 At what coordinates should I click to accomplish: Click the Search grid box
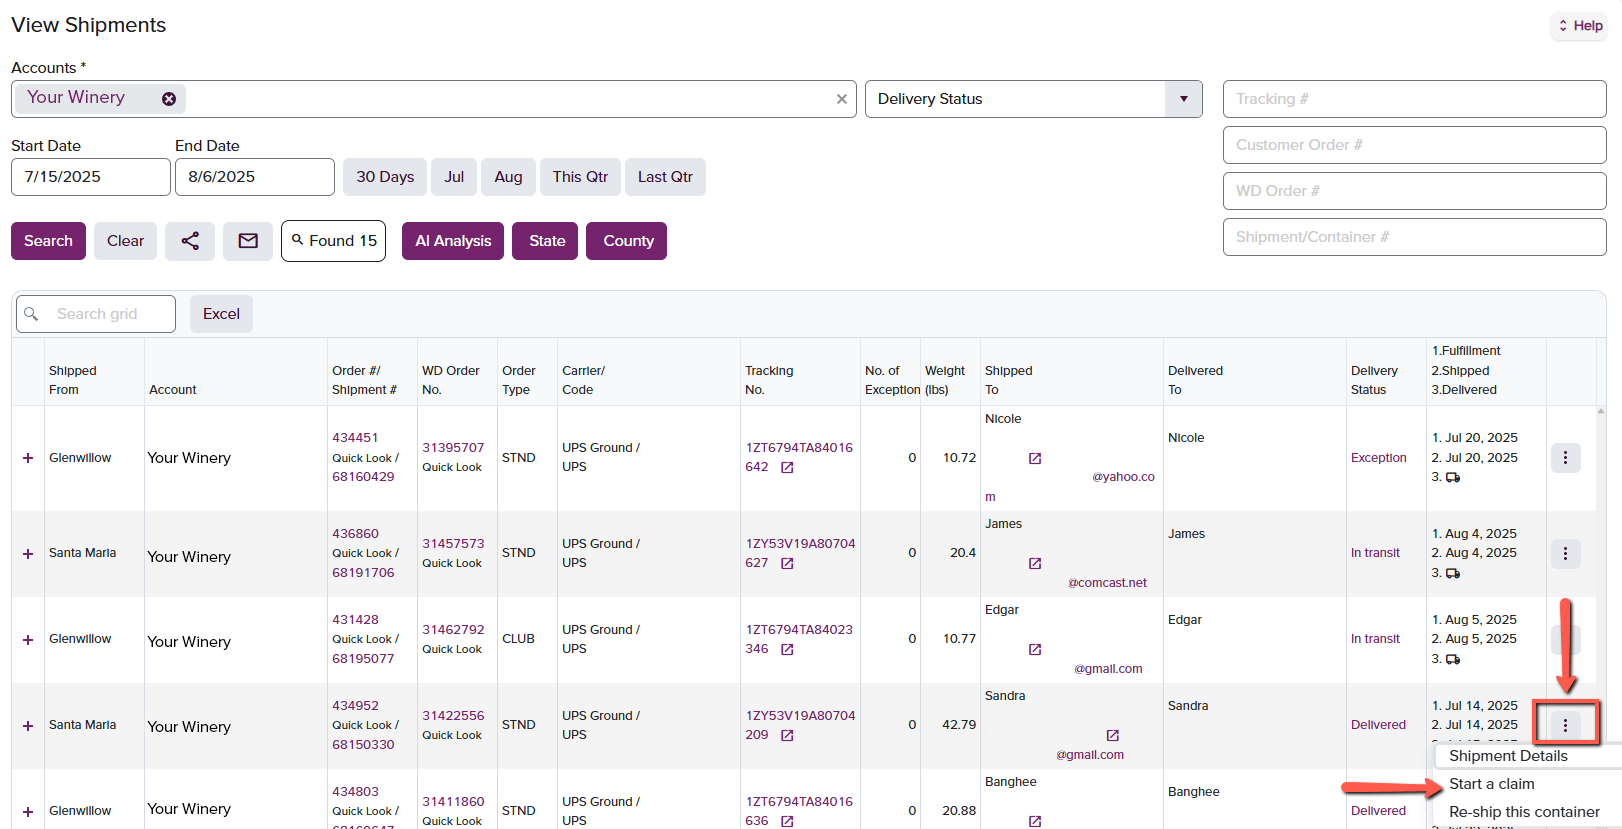click(x=96, y=314)
